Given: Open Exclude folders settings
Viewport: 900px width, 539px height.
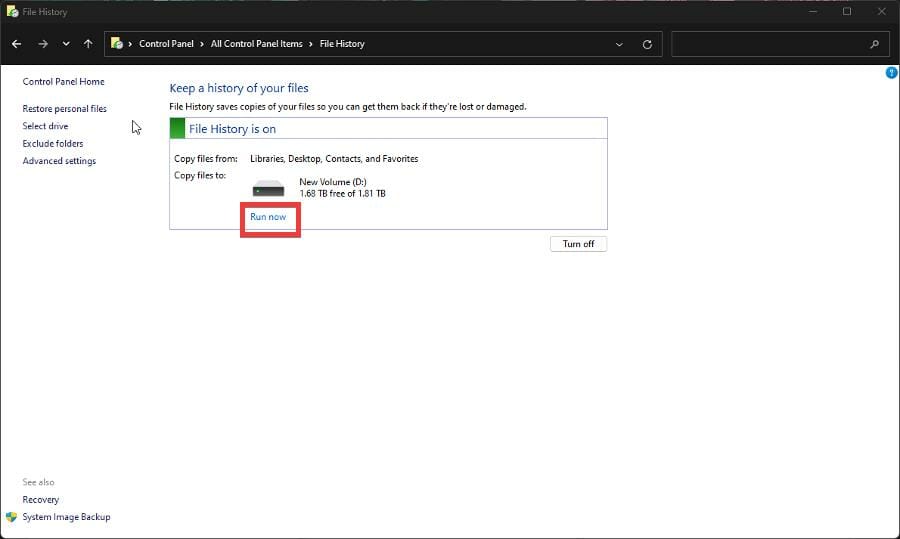Looking at the screenshot, I should (x=53, y=144).
